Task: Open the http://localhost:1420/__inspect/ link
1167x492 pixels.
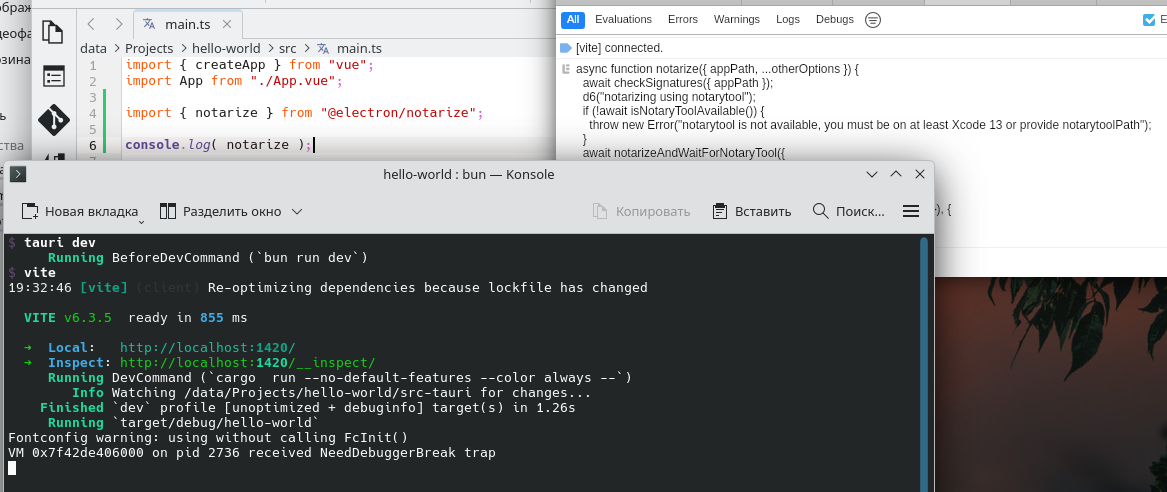Action: pos(248,362)
